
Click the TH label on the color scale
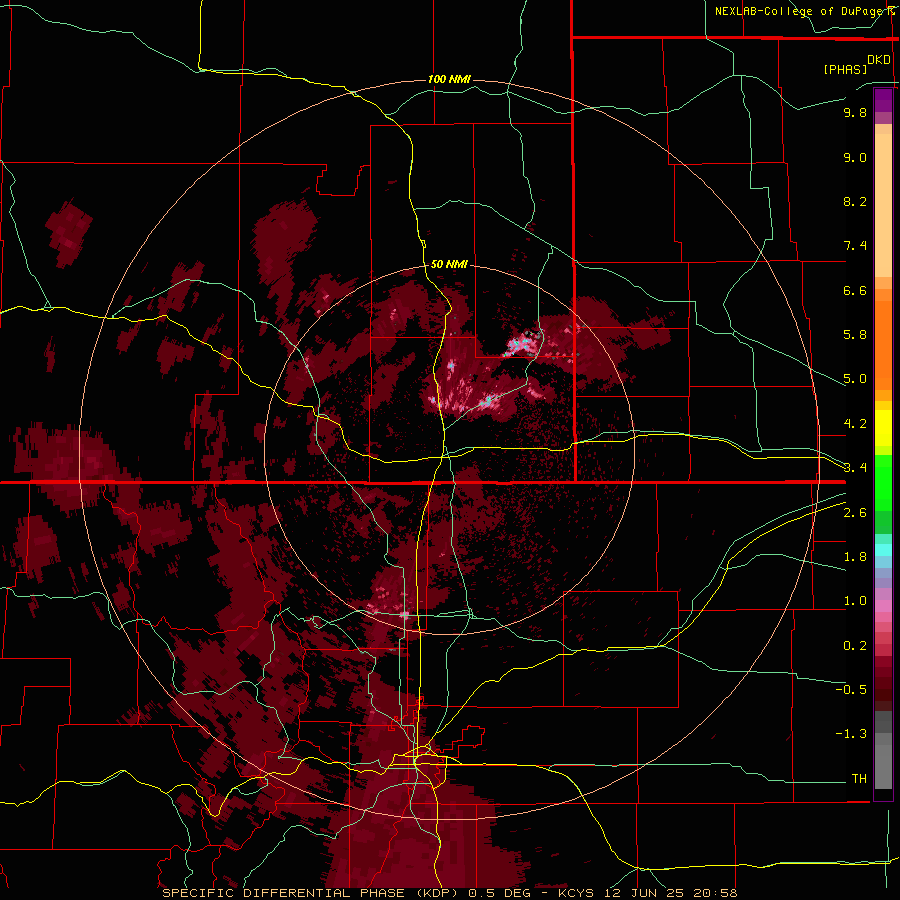859,778
